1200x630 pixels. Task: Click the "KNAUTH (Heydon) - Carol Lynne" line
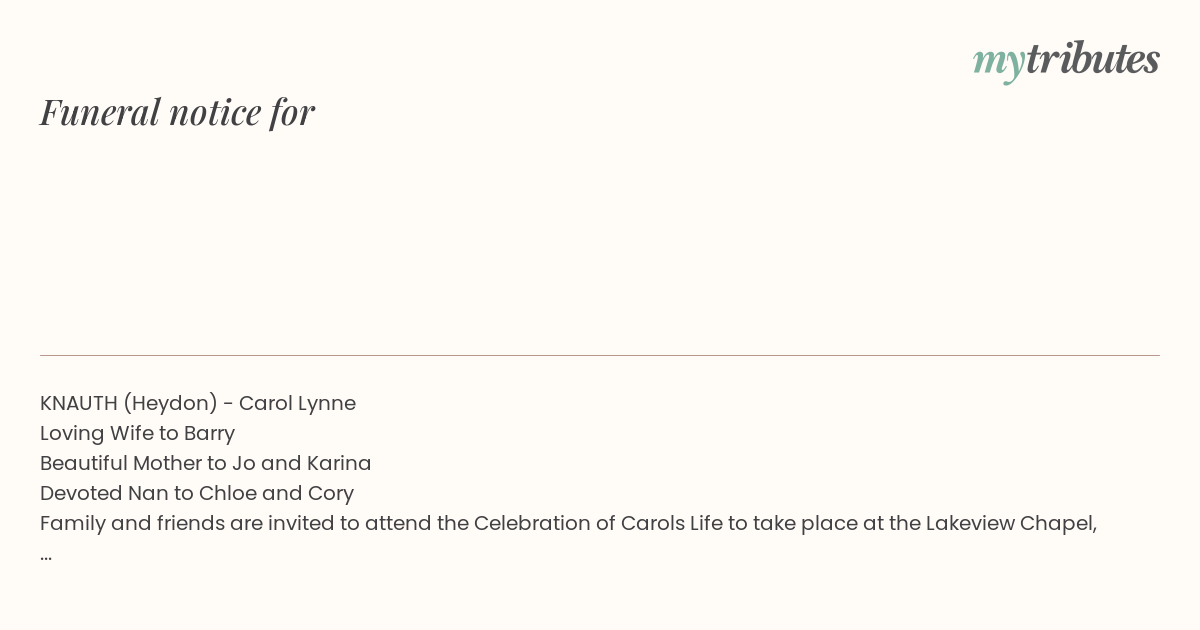click(198, 403)
